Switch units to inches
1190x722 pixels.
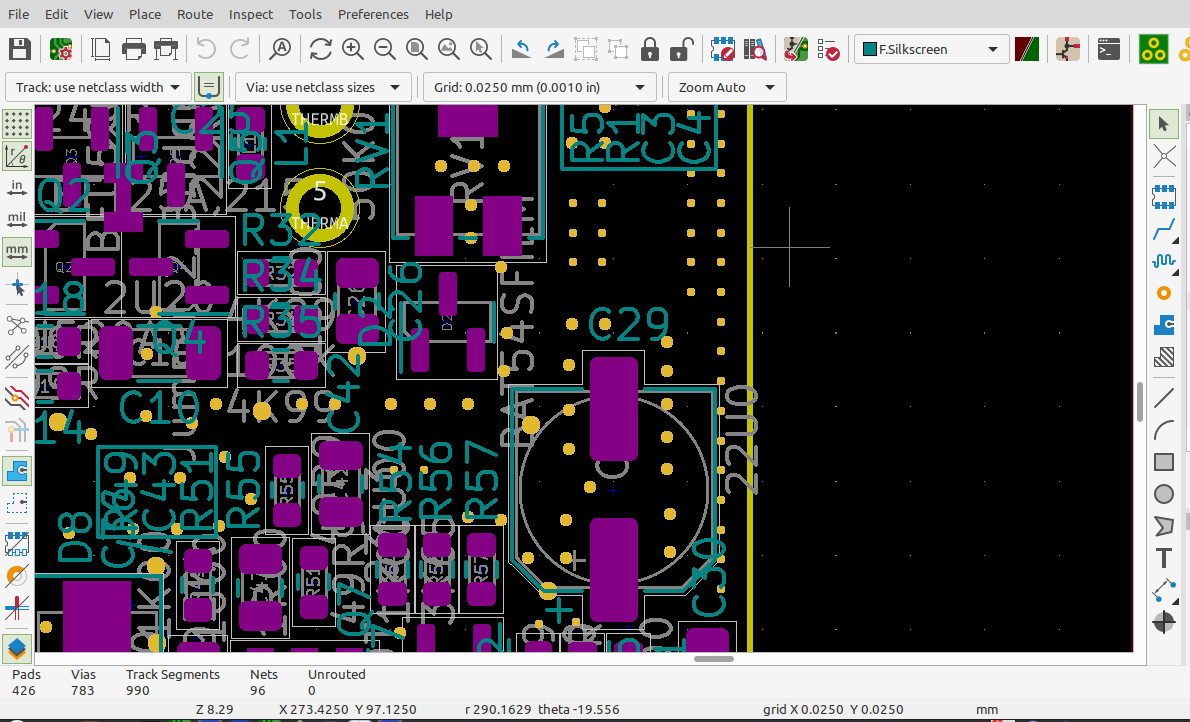[x=17, y=187]
